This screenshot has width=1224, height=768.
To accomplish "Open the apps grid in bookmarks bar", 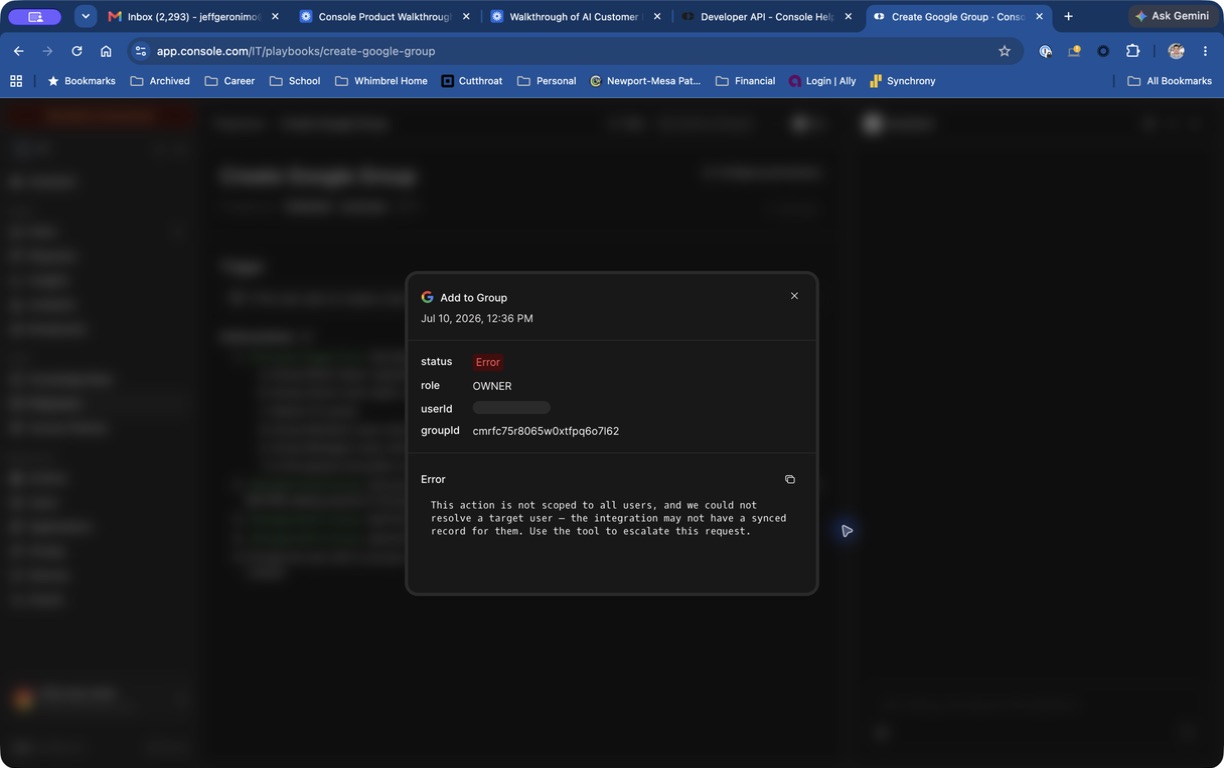I will pos(16,81).
